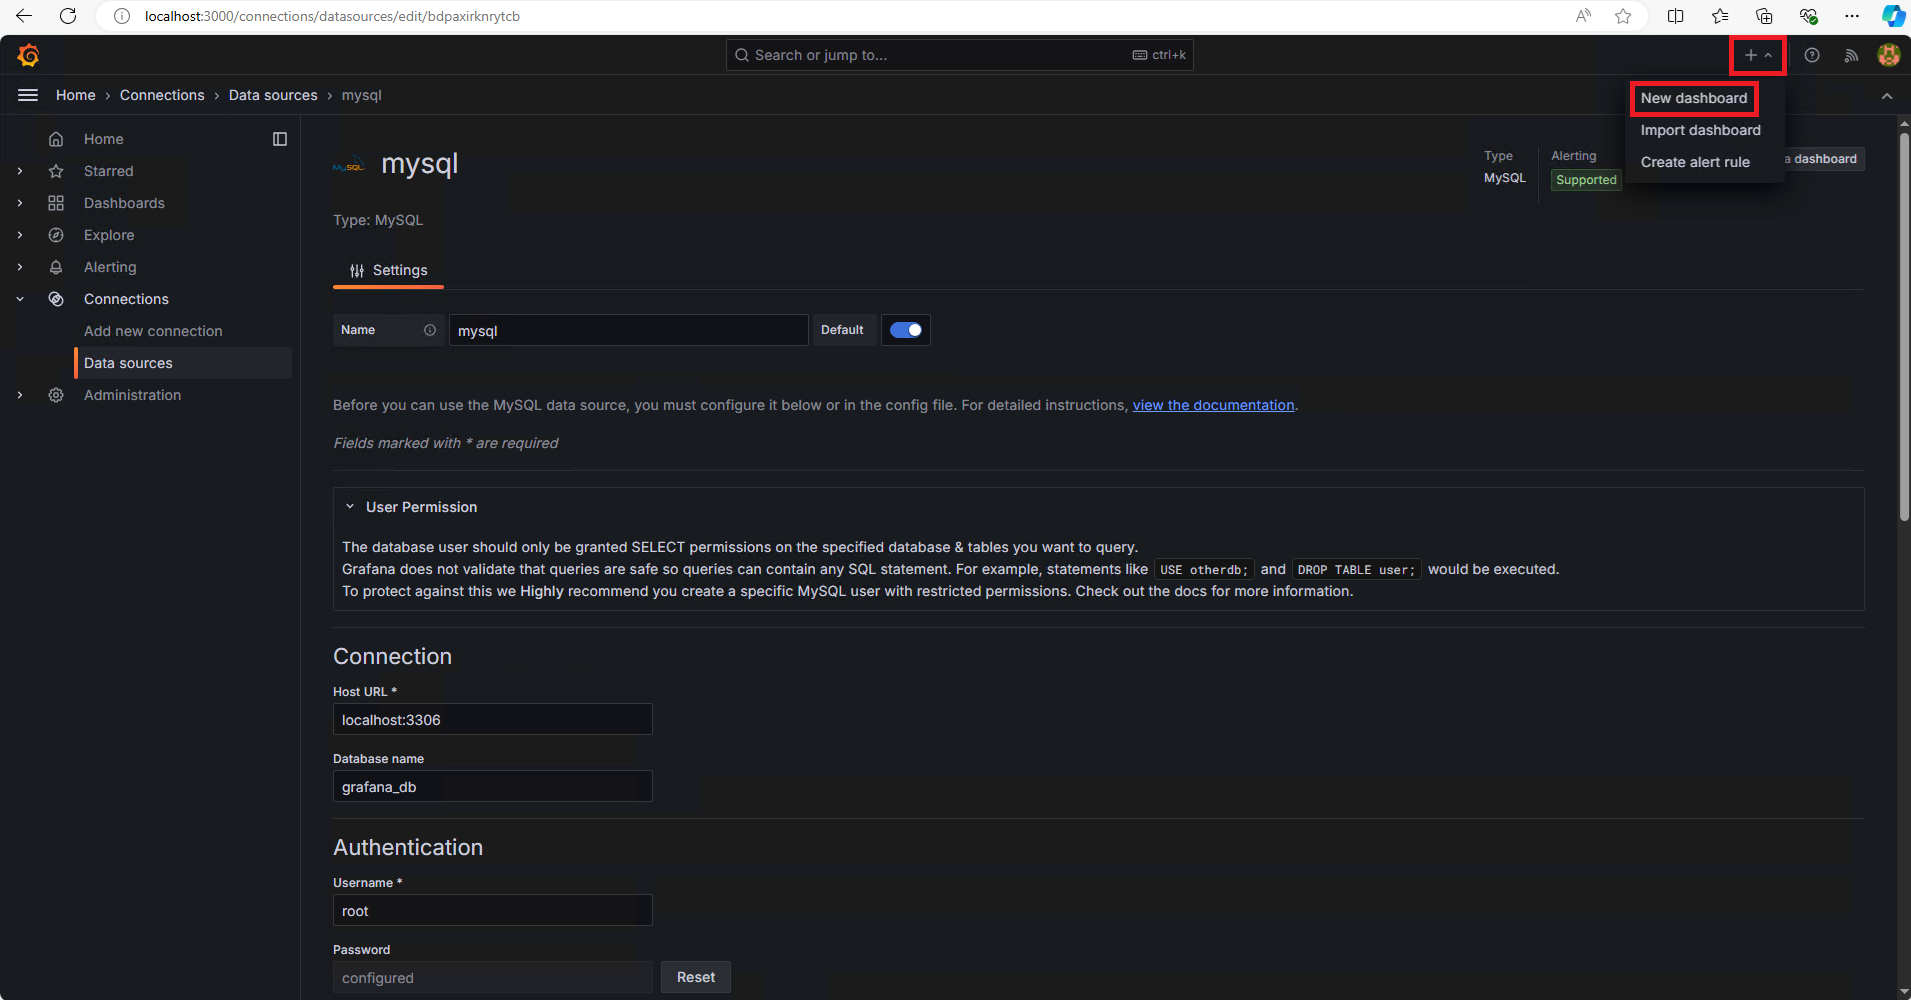Open browser settings ellipsis menu
The width and height of the screenshot is (1911, 1000).
(x=1852, y=16)
